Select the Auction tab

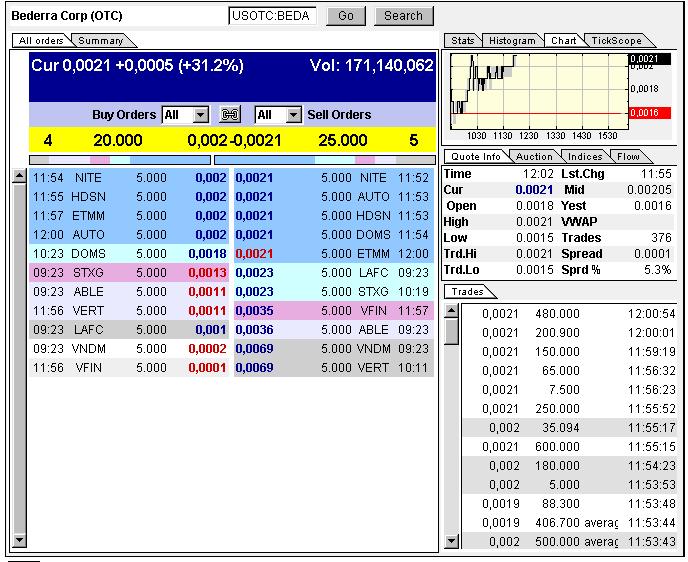click(x=533, y=157)
